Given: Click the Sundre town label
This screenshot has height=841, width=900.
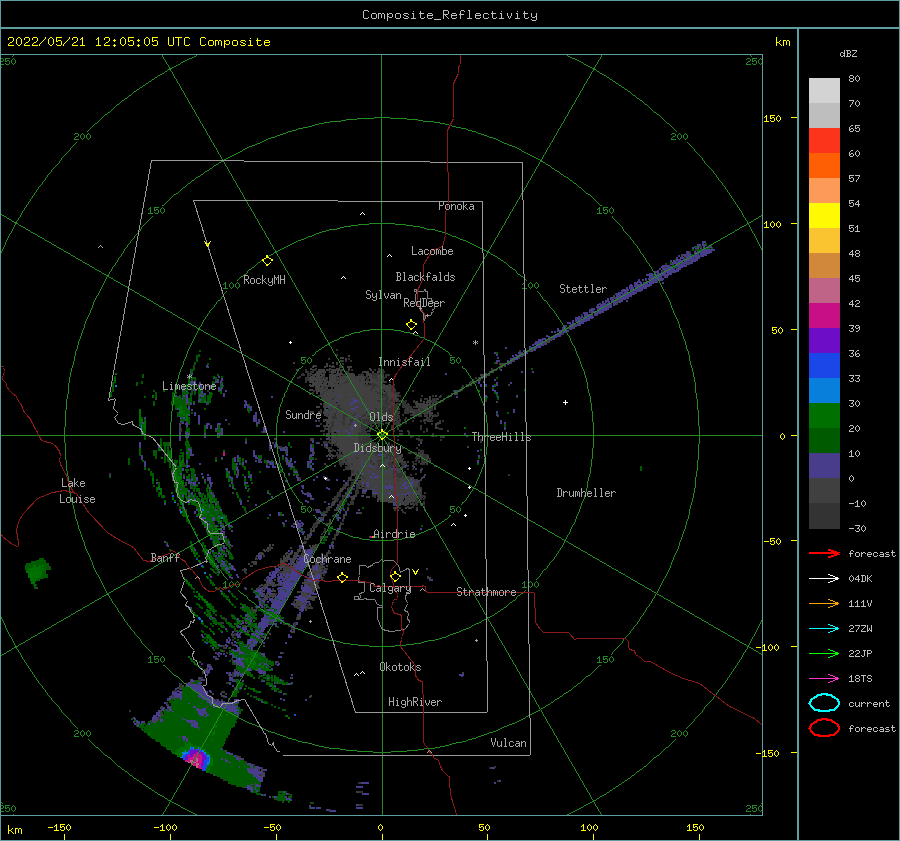Looking at the screenshot, I should [303, 414].
